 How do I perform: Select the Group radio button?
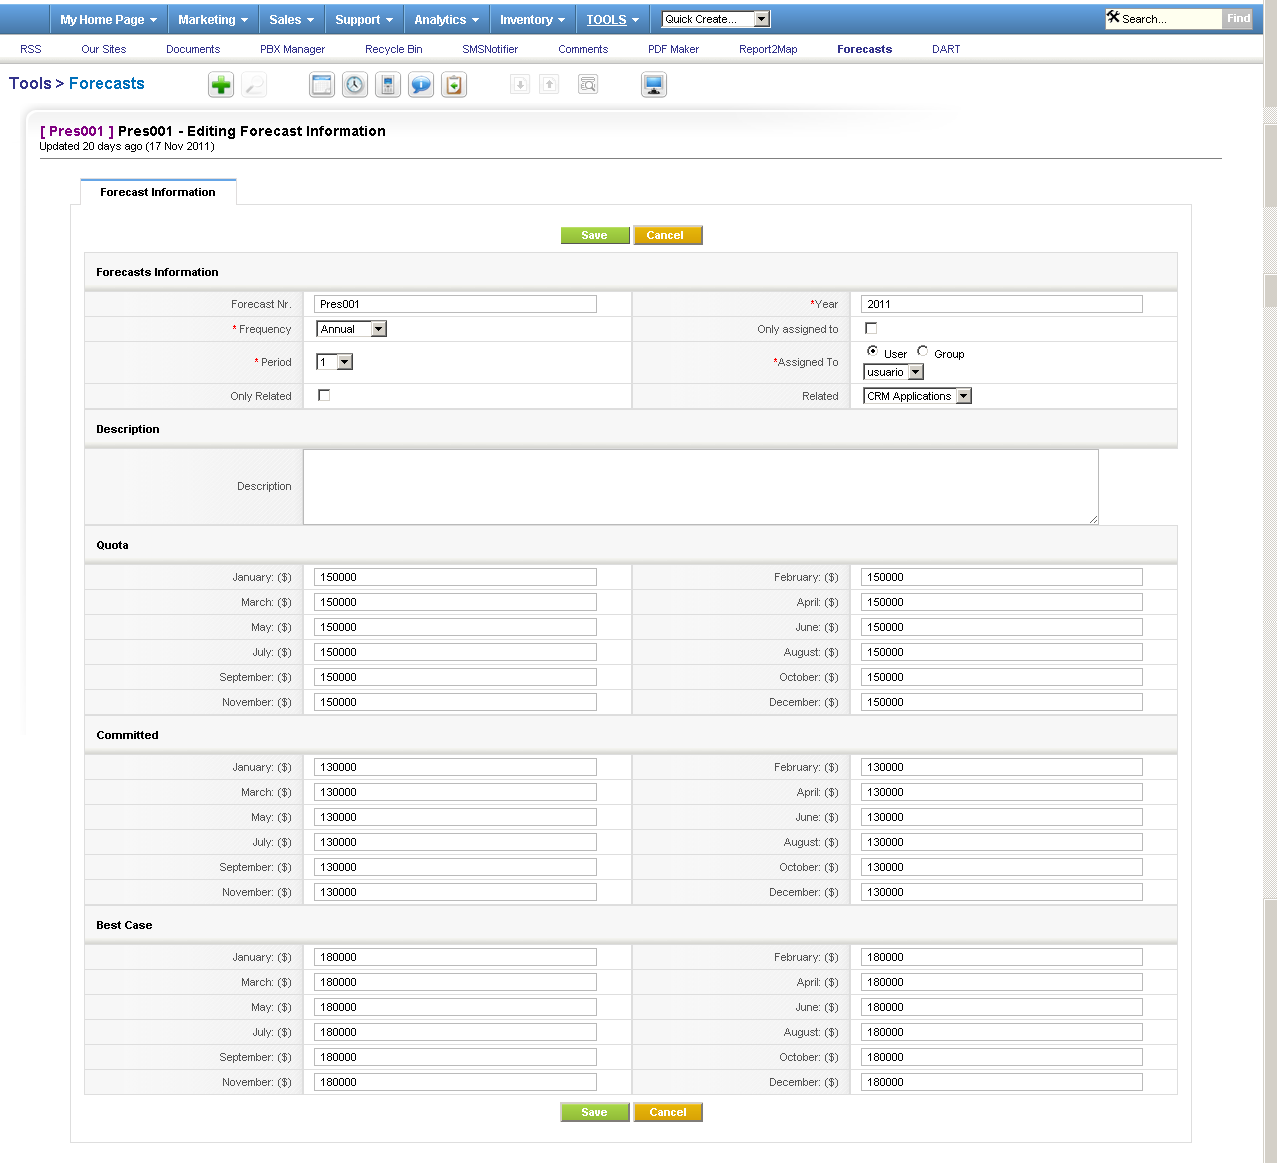pos(923,351)
